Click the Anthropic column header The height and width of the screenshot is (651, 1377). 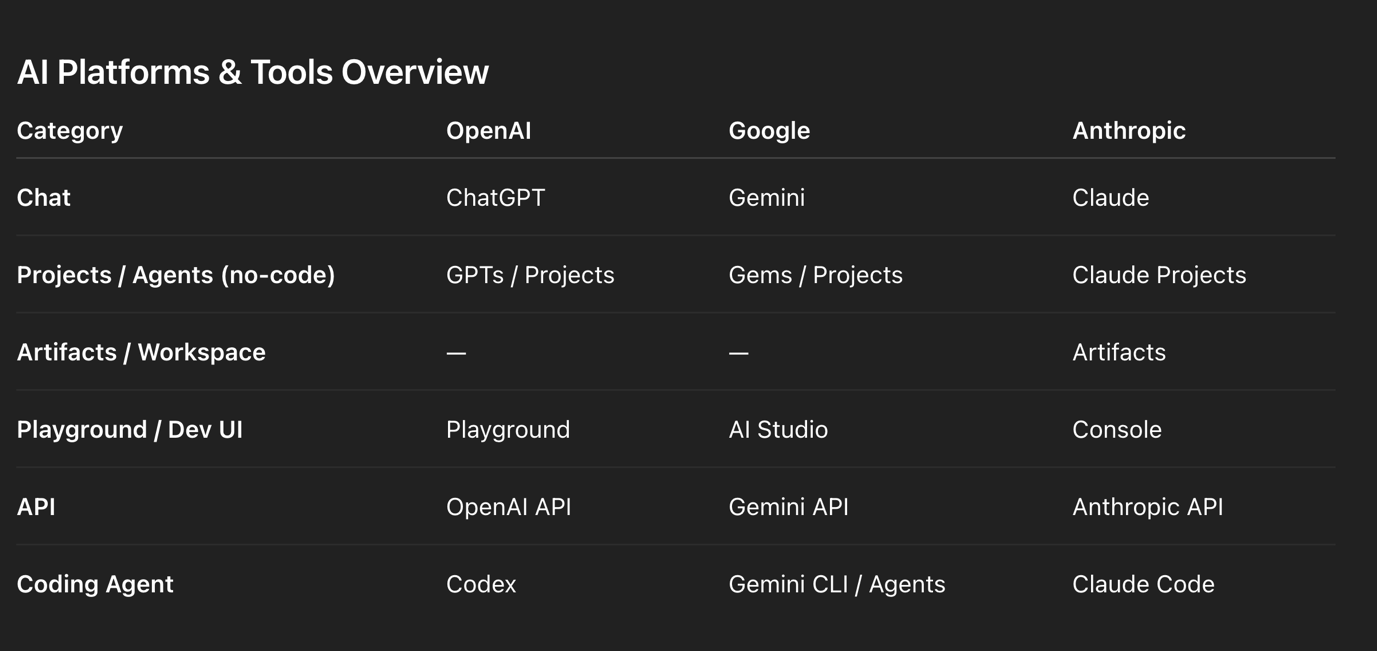(1128, 131)
